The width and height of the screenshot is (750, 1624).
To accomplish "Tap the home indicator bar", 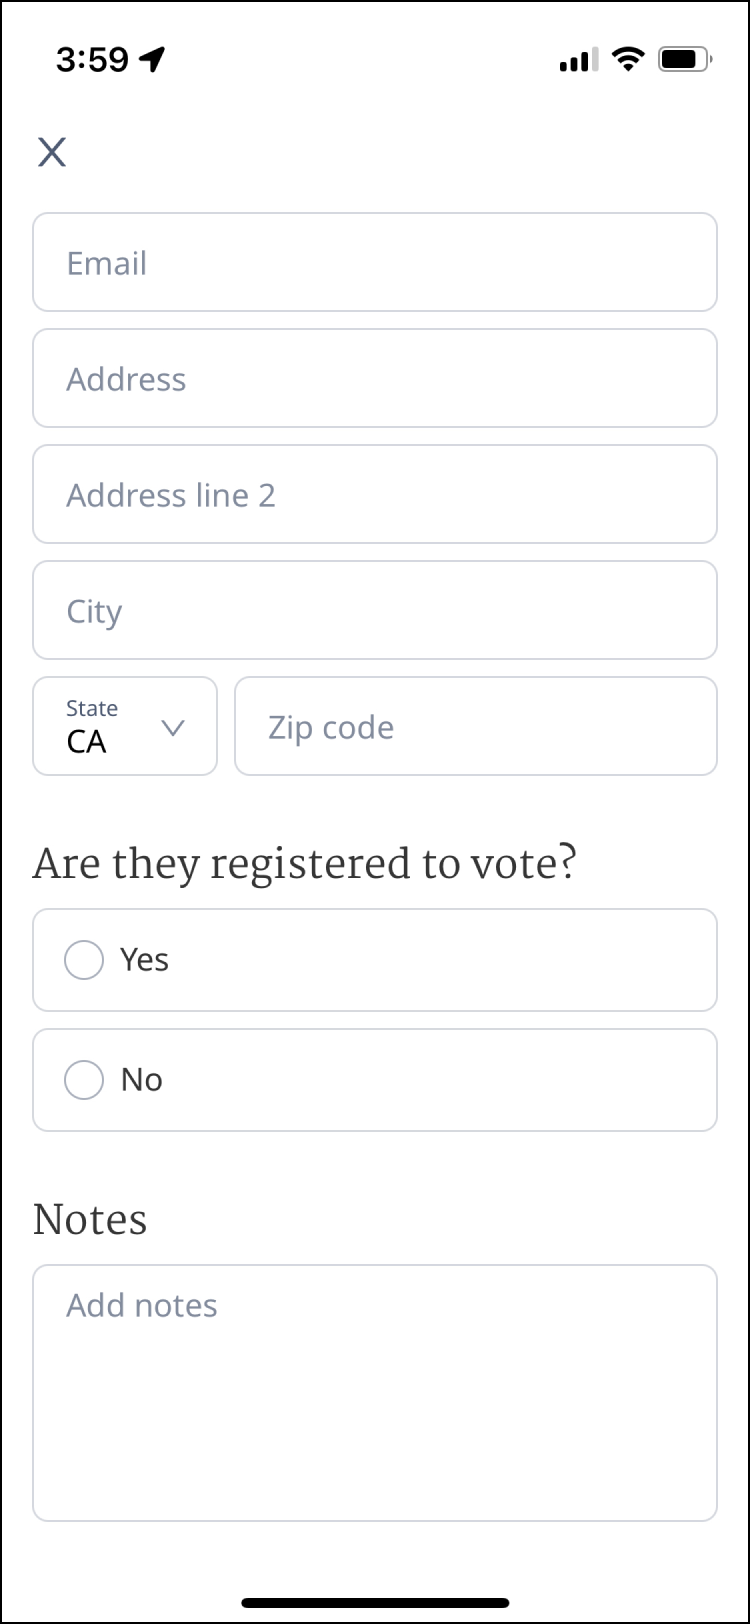I will click(x=375, y=1603).
